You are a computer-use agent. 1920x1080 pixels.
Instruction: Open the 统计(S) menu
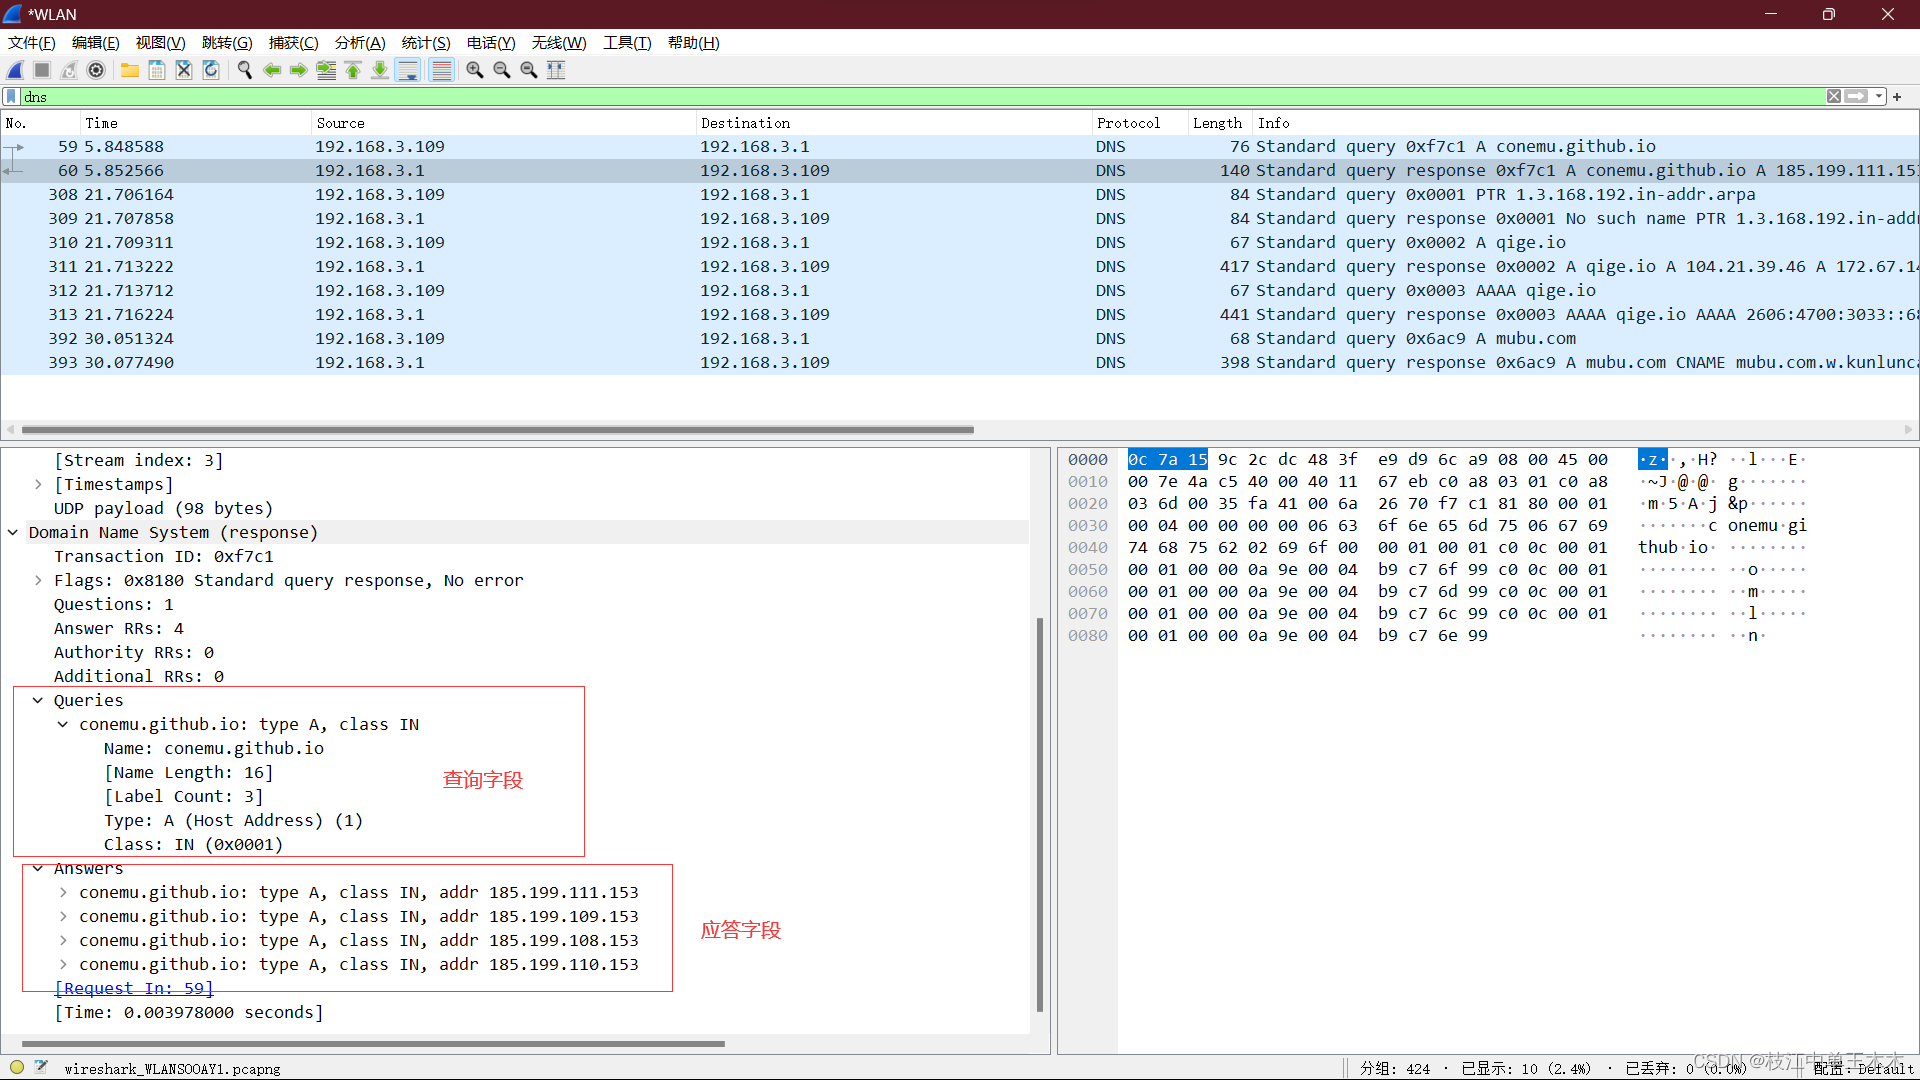coord(425,43)
